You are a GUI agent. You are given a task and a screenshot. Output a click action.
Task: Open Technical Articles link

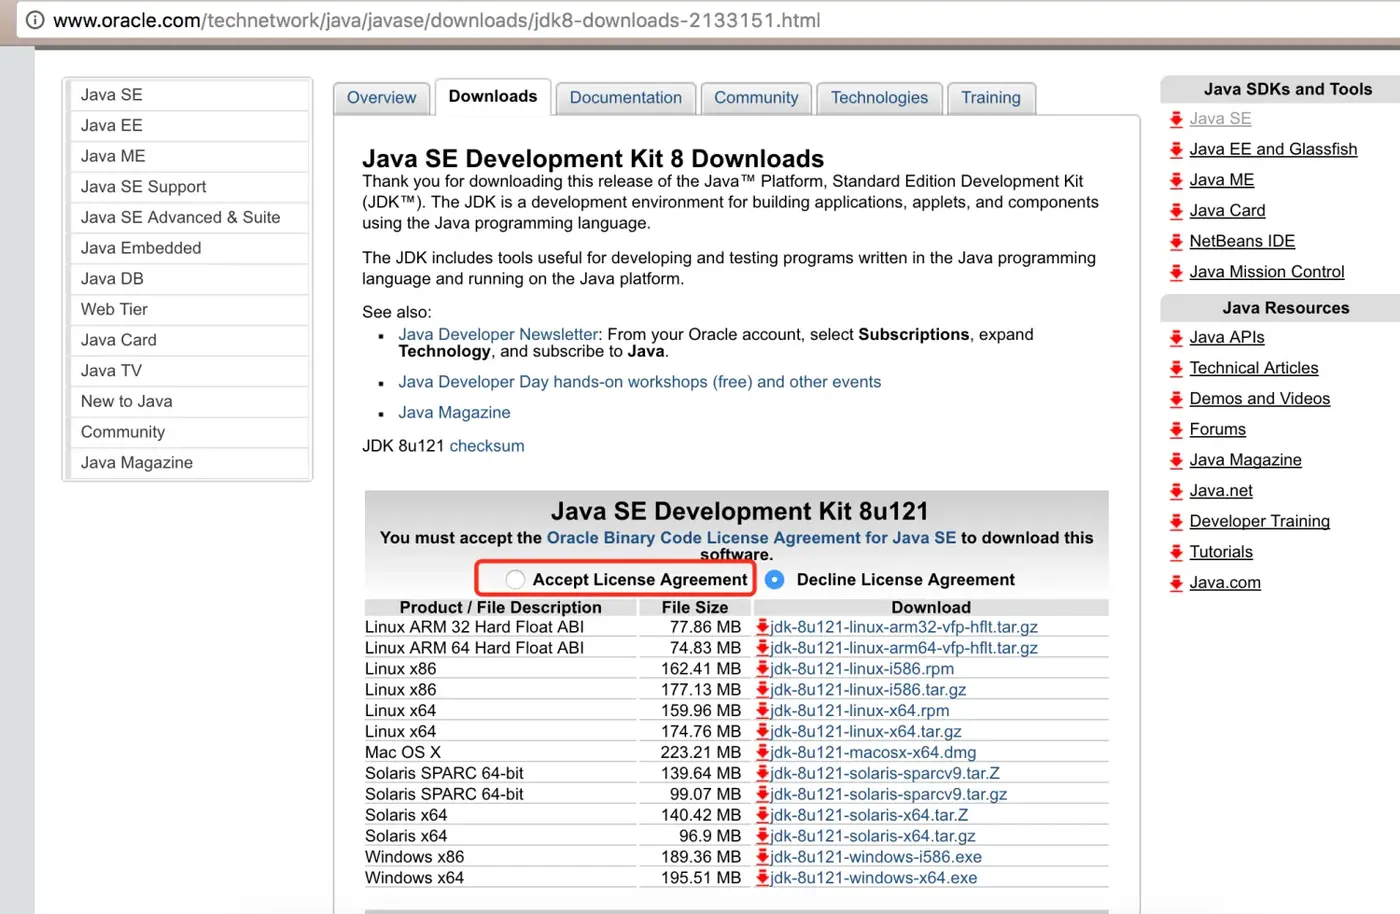[1254, 369]
